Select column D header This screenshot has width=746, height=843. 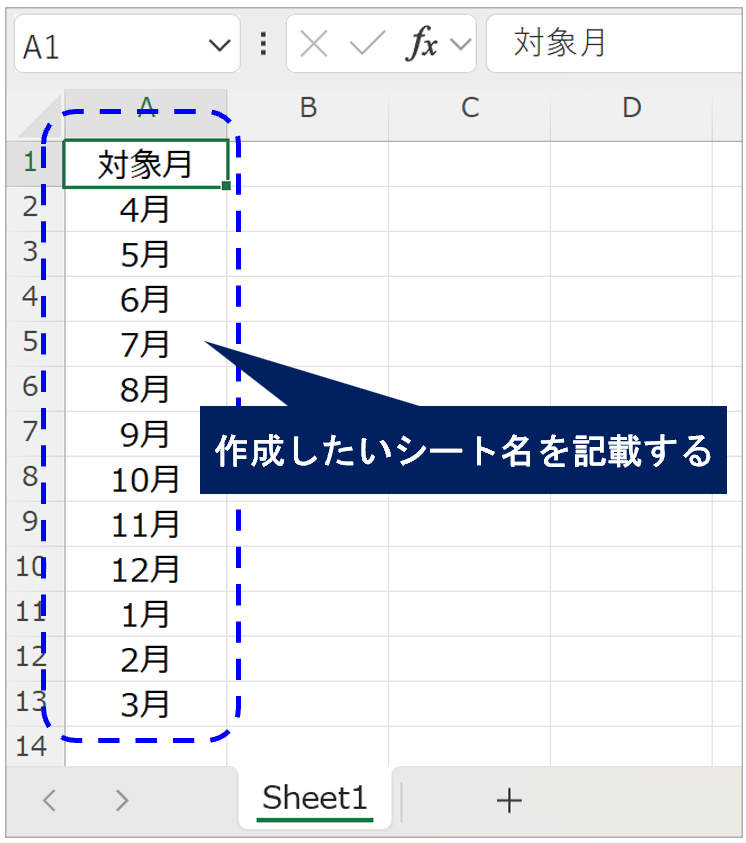point(632,115)
